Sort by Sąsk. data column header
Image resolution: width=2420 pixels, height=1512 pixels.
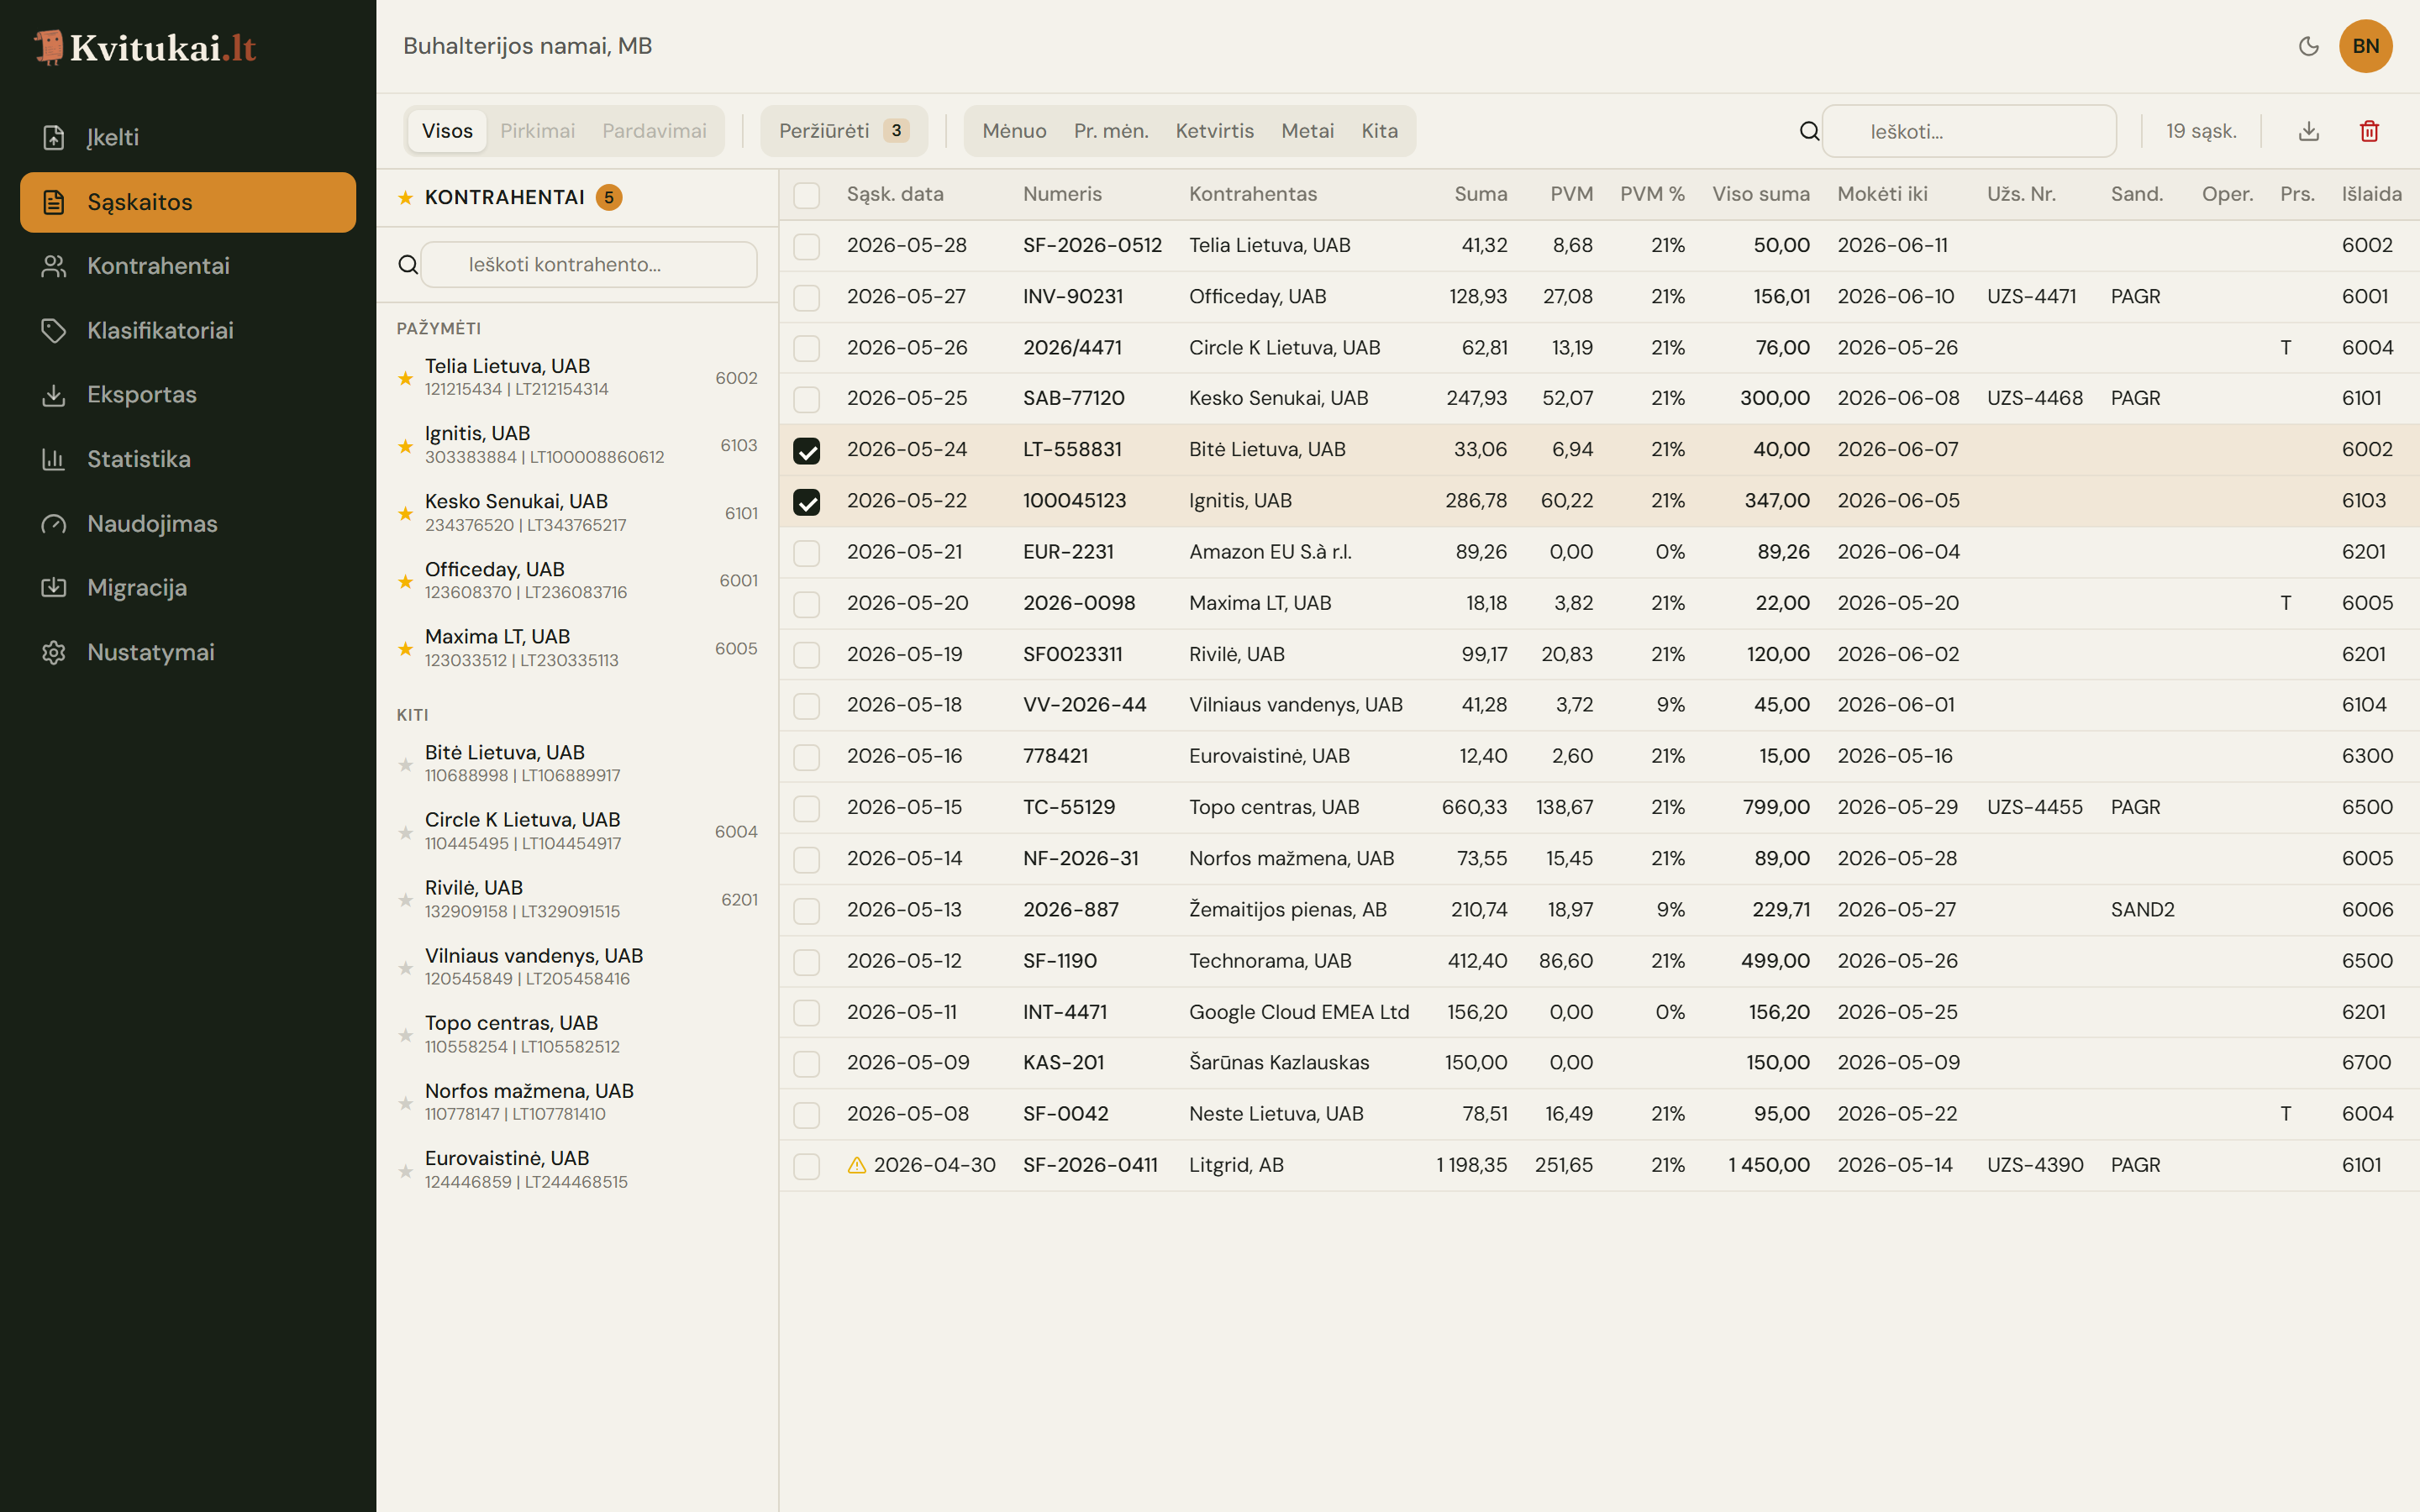(x=895, y=194)
